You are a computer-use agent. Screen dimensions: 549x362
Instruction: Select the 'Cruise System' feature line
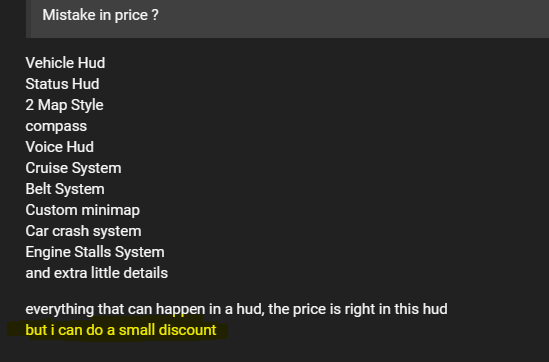click(x=74, y=168)
